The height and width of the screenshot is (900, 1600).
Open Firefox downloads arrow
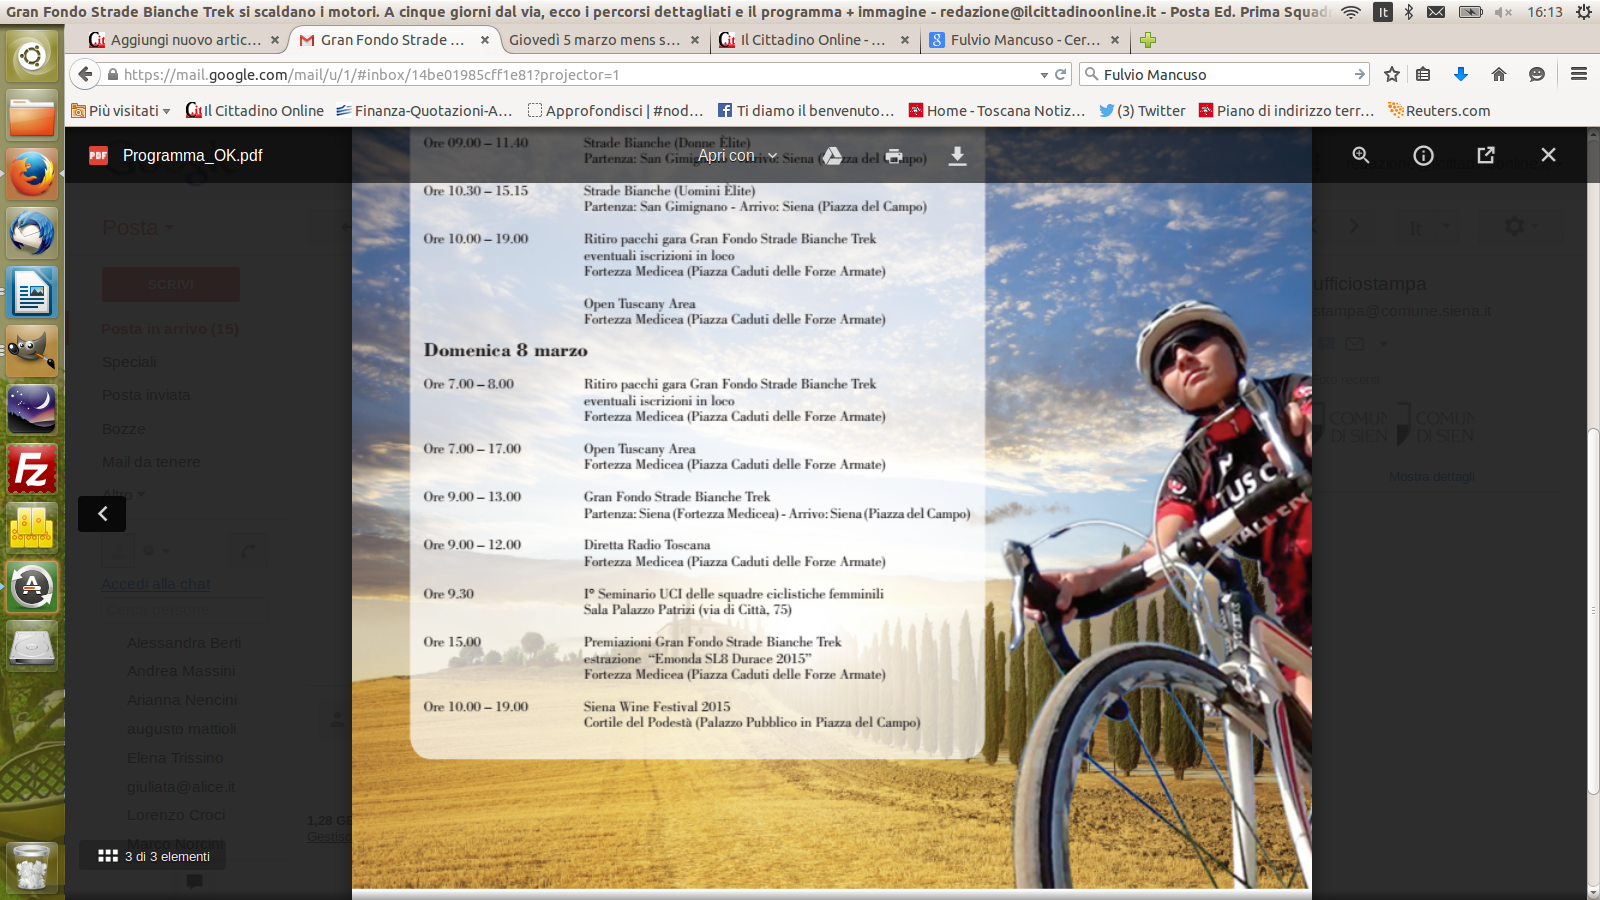[x=1461, y=75]
